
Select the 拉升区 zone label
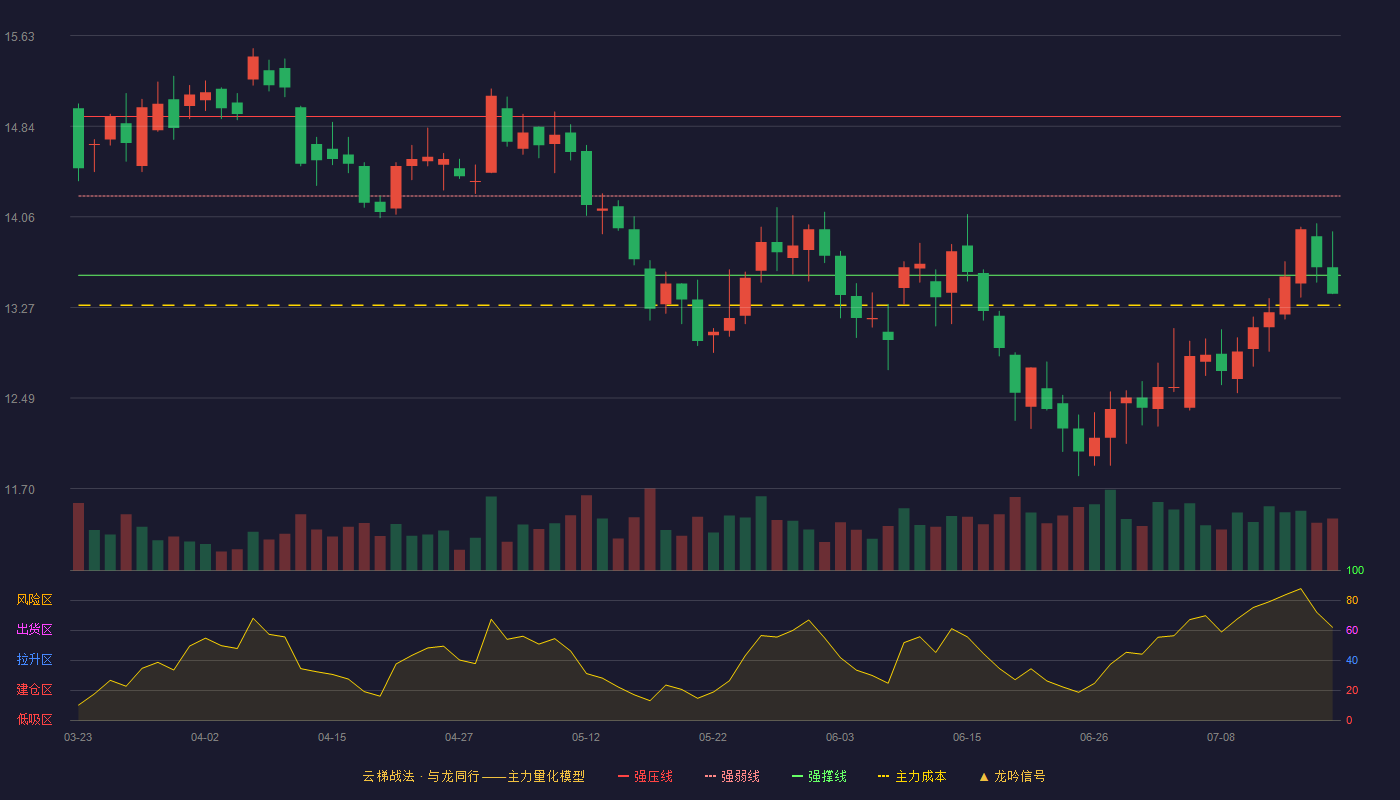(x=34, y=660)
